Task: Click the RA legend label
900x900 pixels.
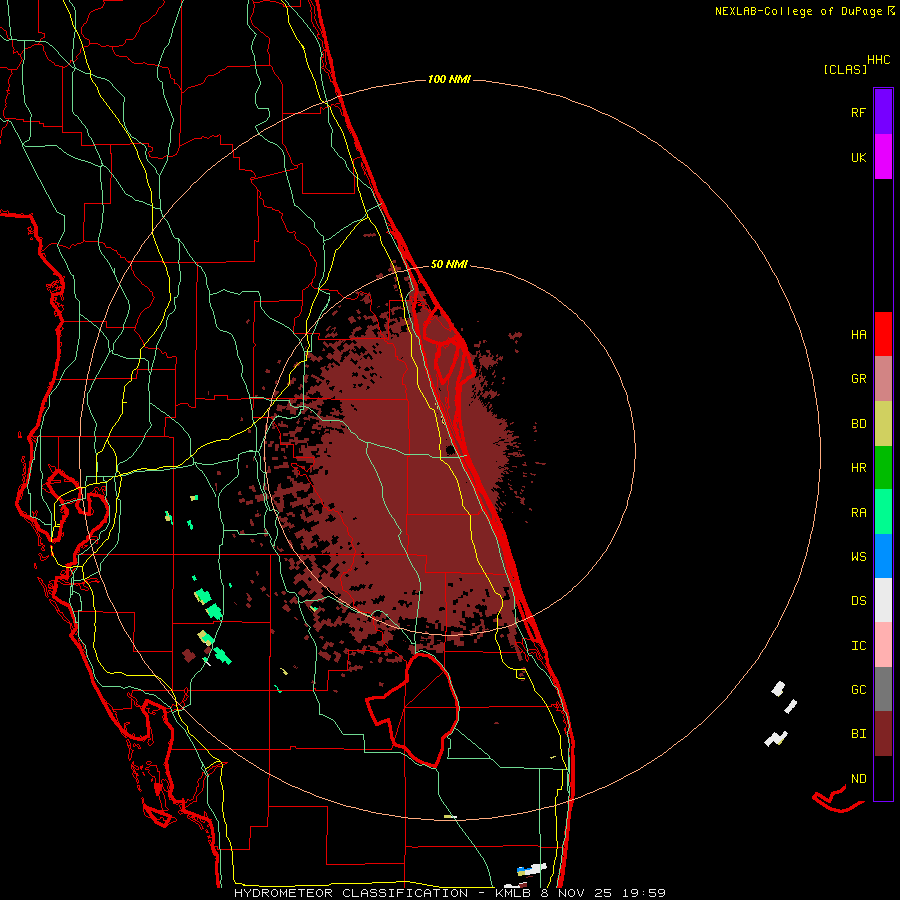Action: (x=858, y=513)
